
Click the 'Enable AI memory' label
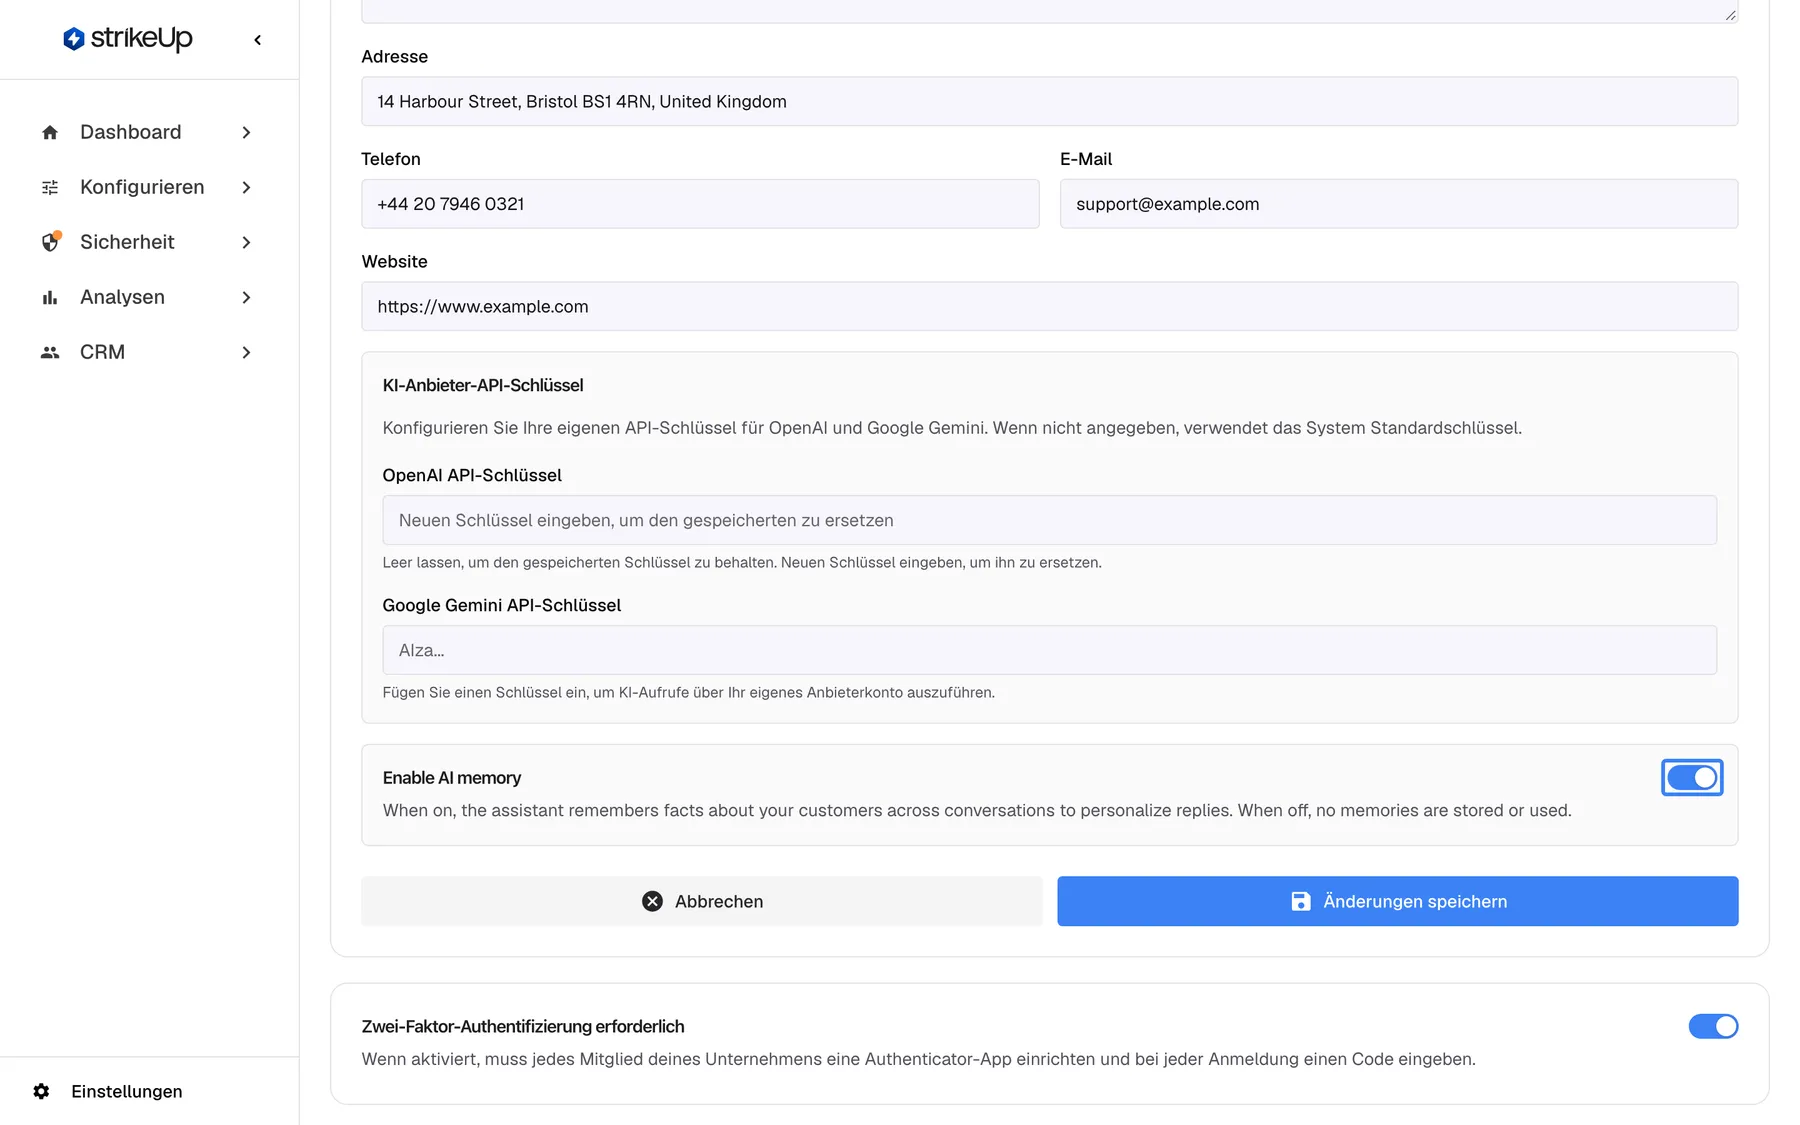coord(452,777)
